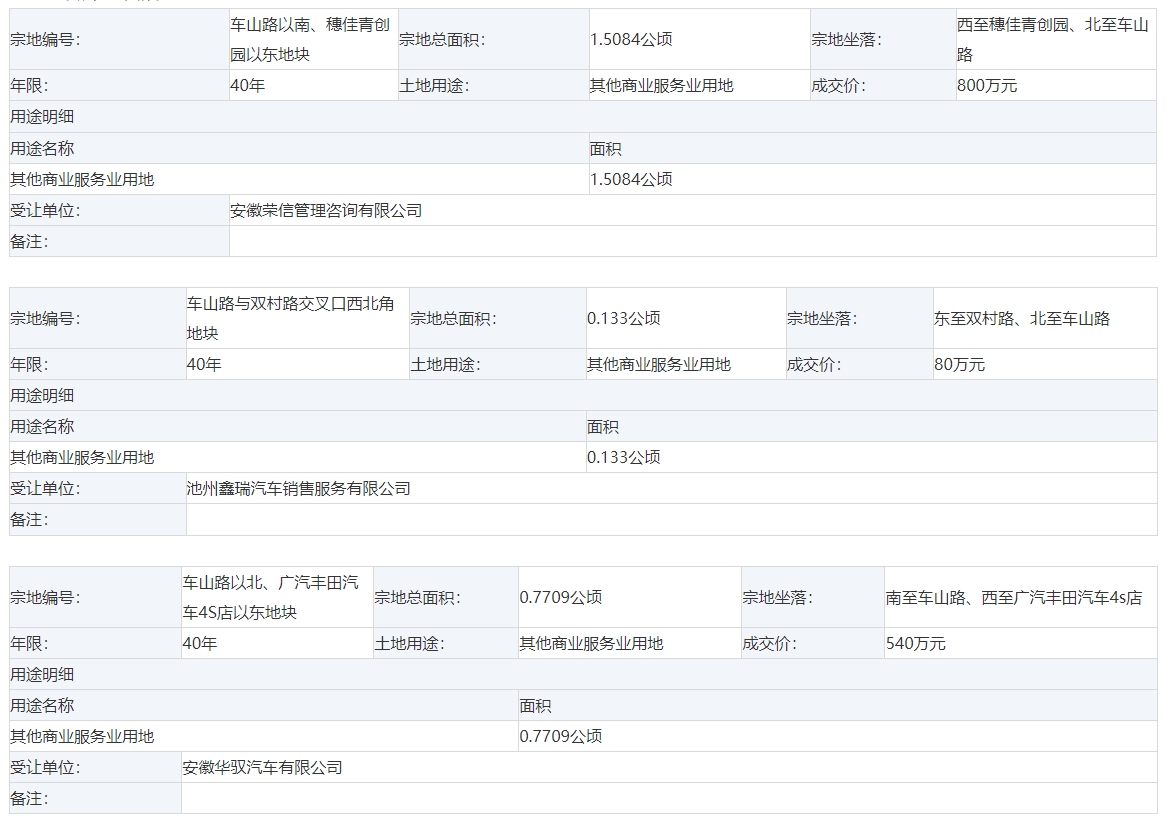Click the 800万元 transaction price
Screen dimensions: 1167x819
coord(987,86)
